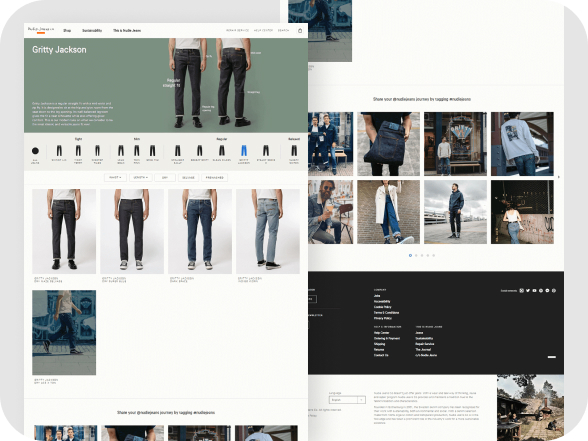The height and width of the screenshot is (441, 588).
Task: Select the Grim Tim fit icon
Action: pyautogui.click(x=153, y=151)
